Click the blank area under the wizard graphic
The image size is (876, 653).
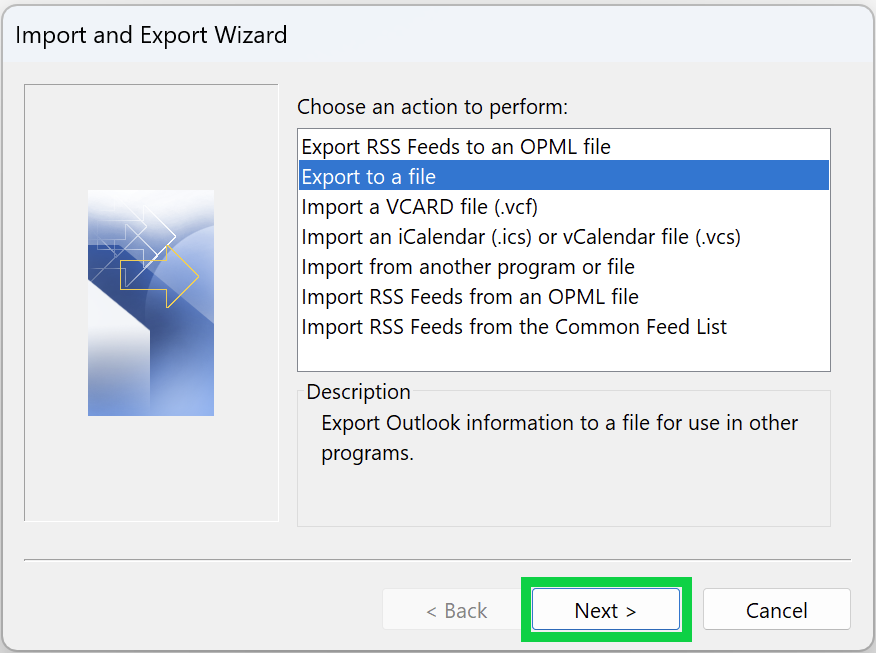150,468
